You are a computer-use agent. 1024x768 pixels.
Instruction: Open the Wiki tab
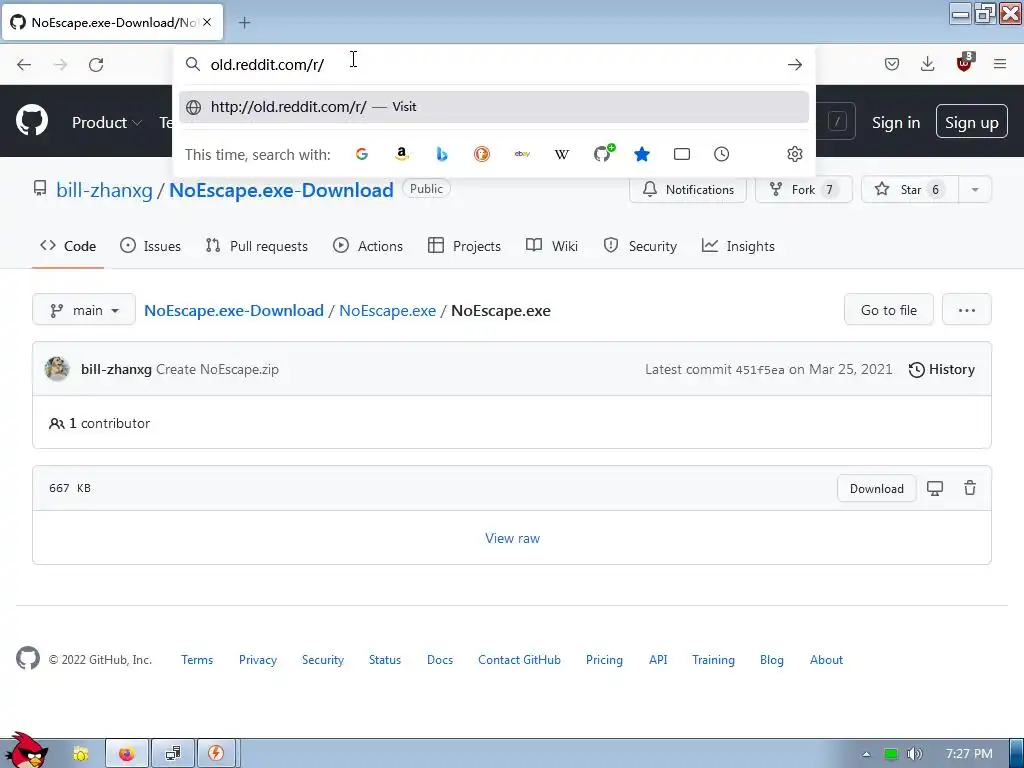[552, 246]
